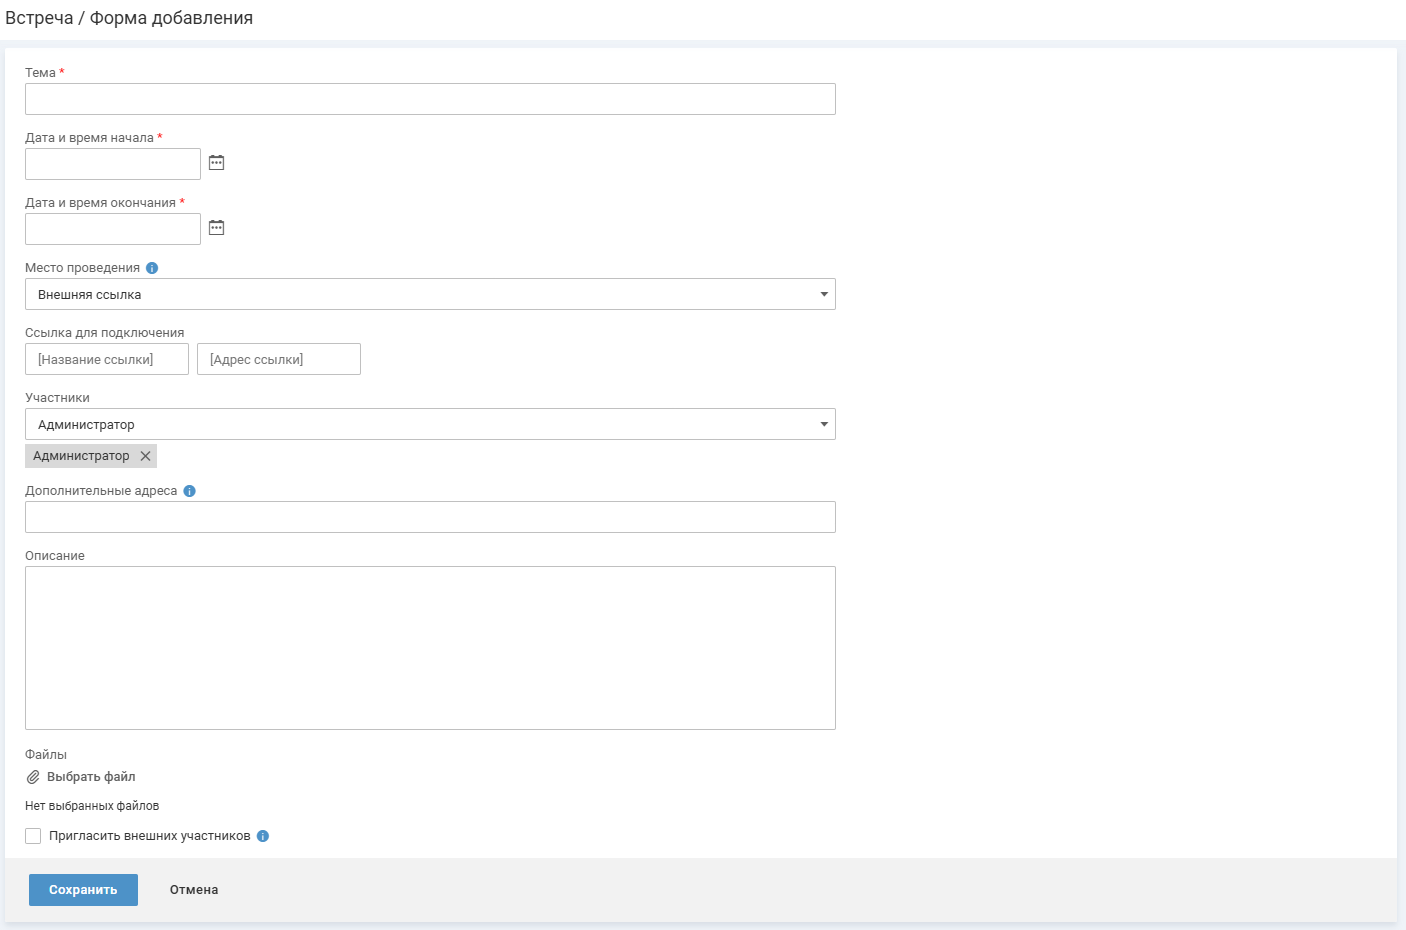Enable Пригласить внешних участников checkbox

tap(33, 836)
